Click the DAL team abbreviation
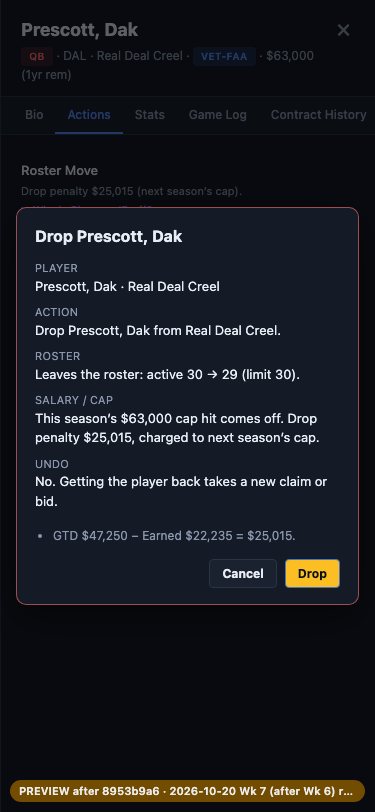The height and width of the screenshot is (812, 375). (x=75, y=56)
